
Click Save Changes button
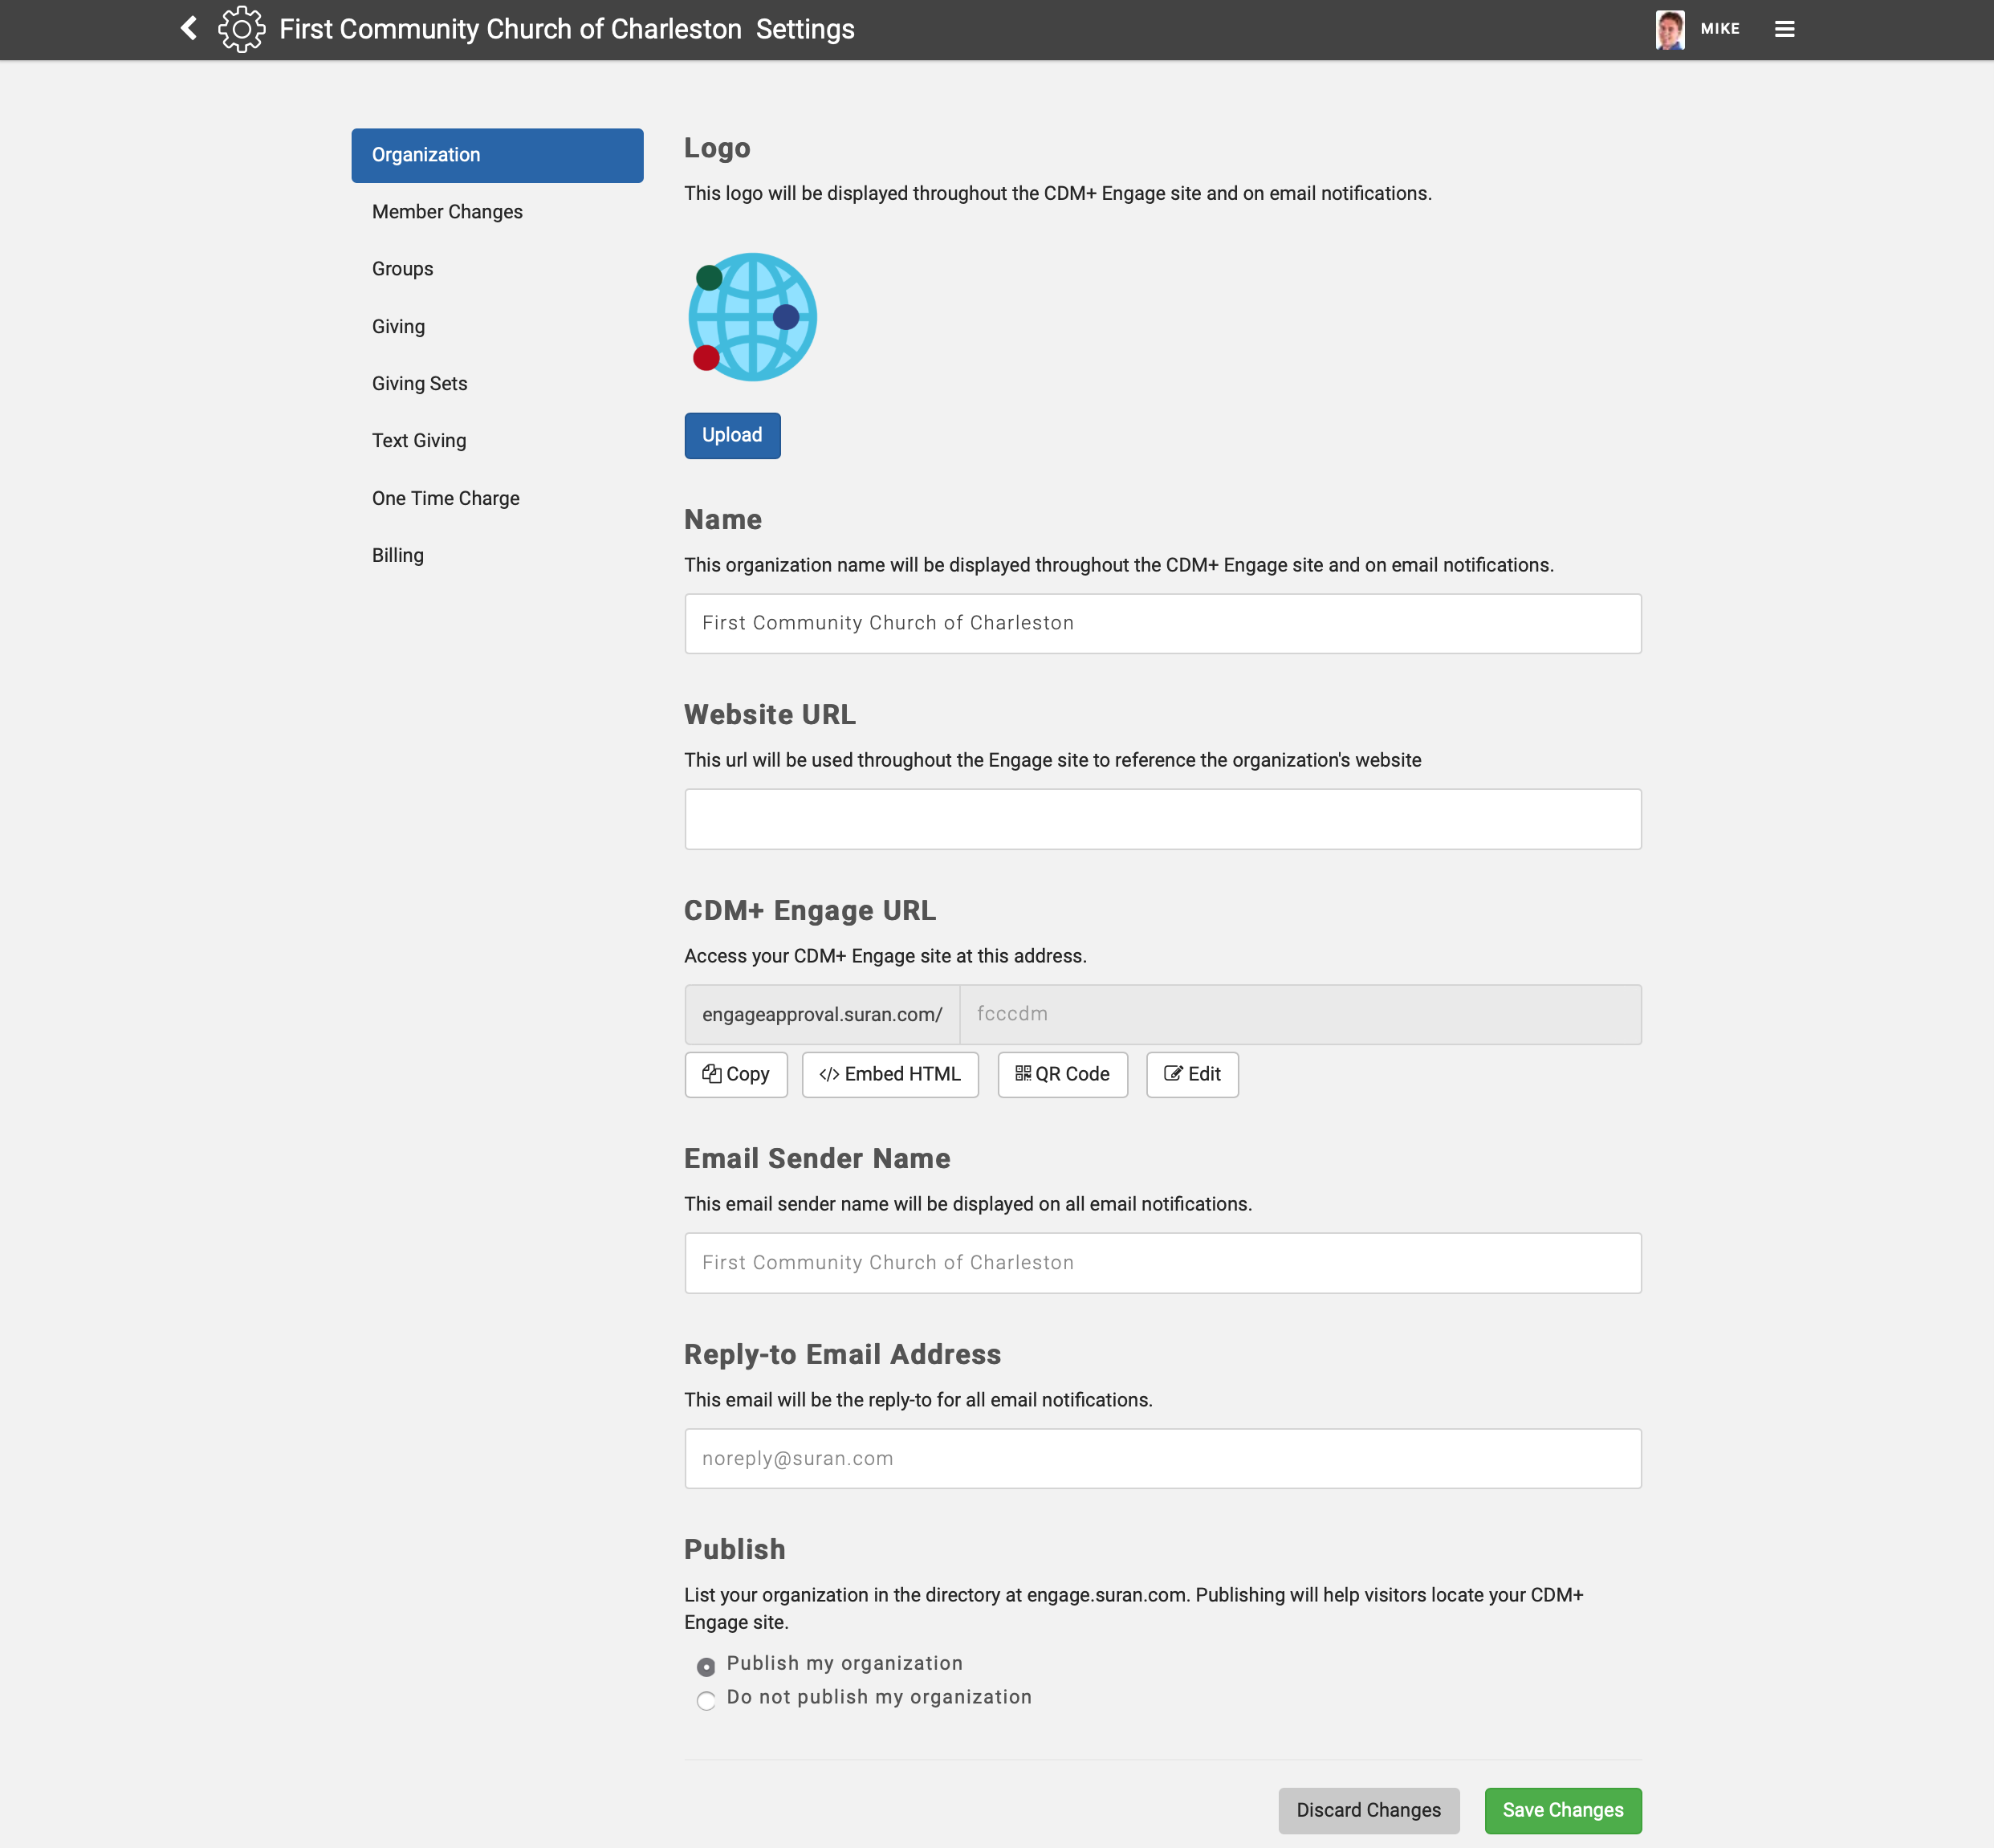point(1562,1810)
